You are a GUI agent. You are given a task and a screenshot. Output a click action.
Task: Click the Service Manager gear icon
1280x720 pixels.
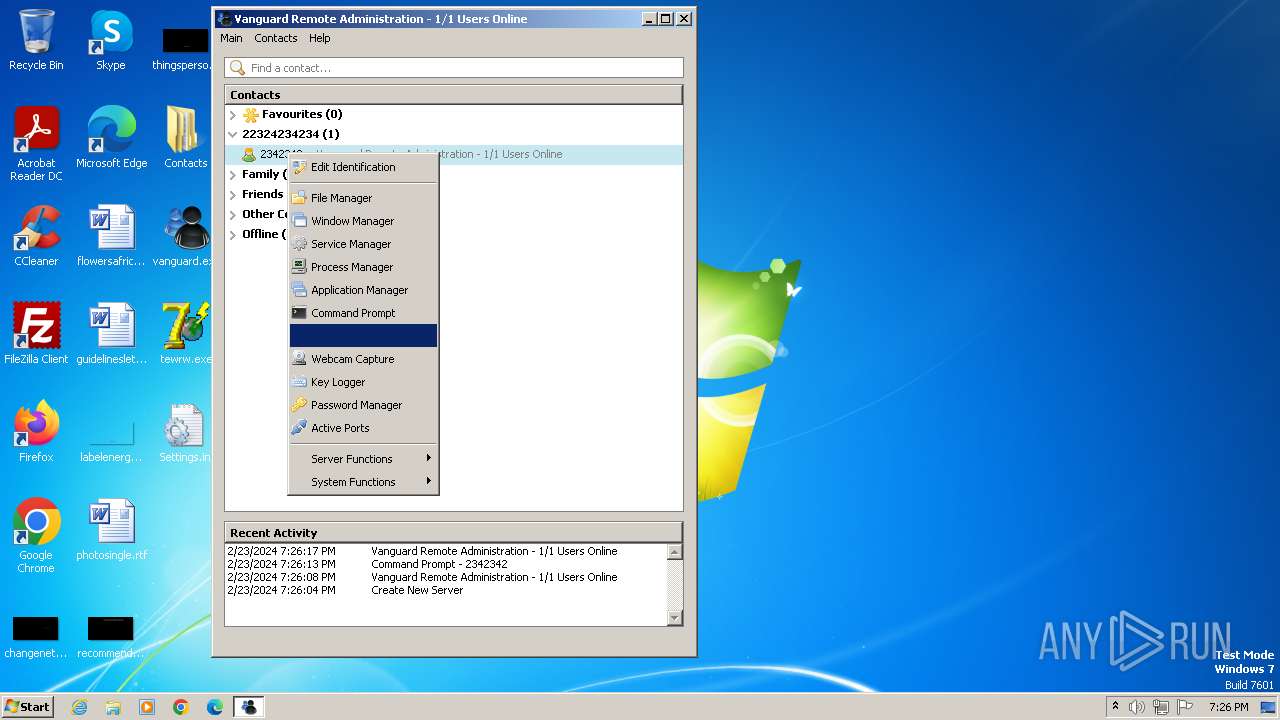tap(299, 244)
